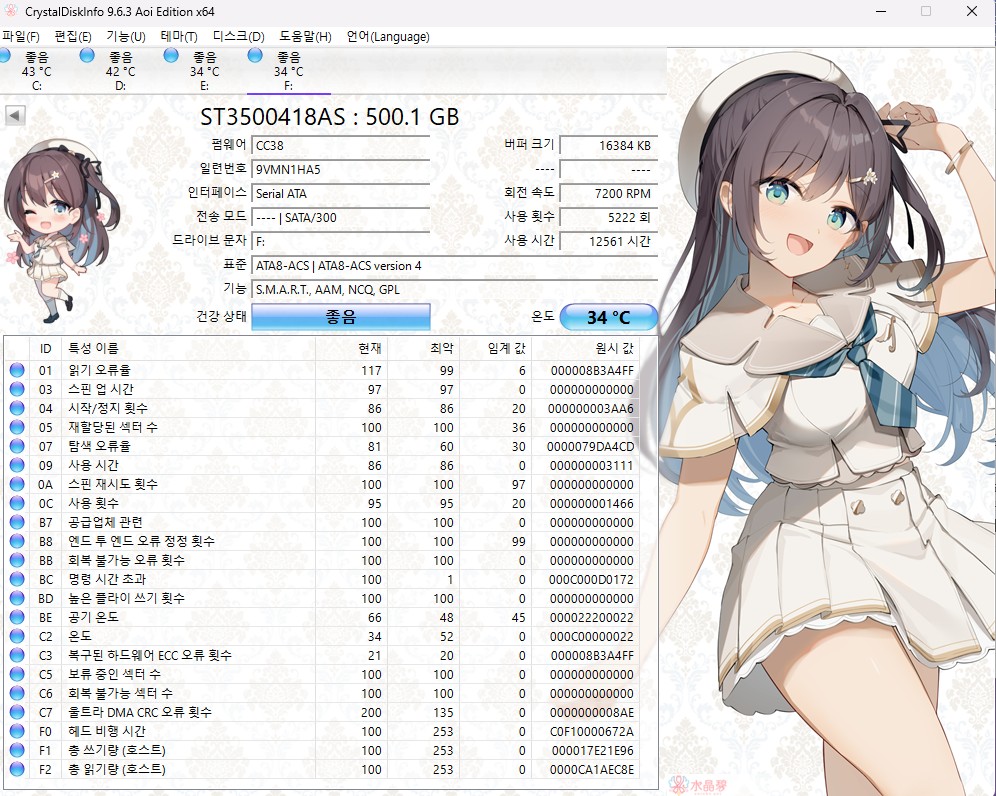Click status icon of row 0C 사용 횟수

point(17,503)
